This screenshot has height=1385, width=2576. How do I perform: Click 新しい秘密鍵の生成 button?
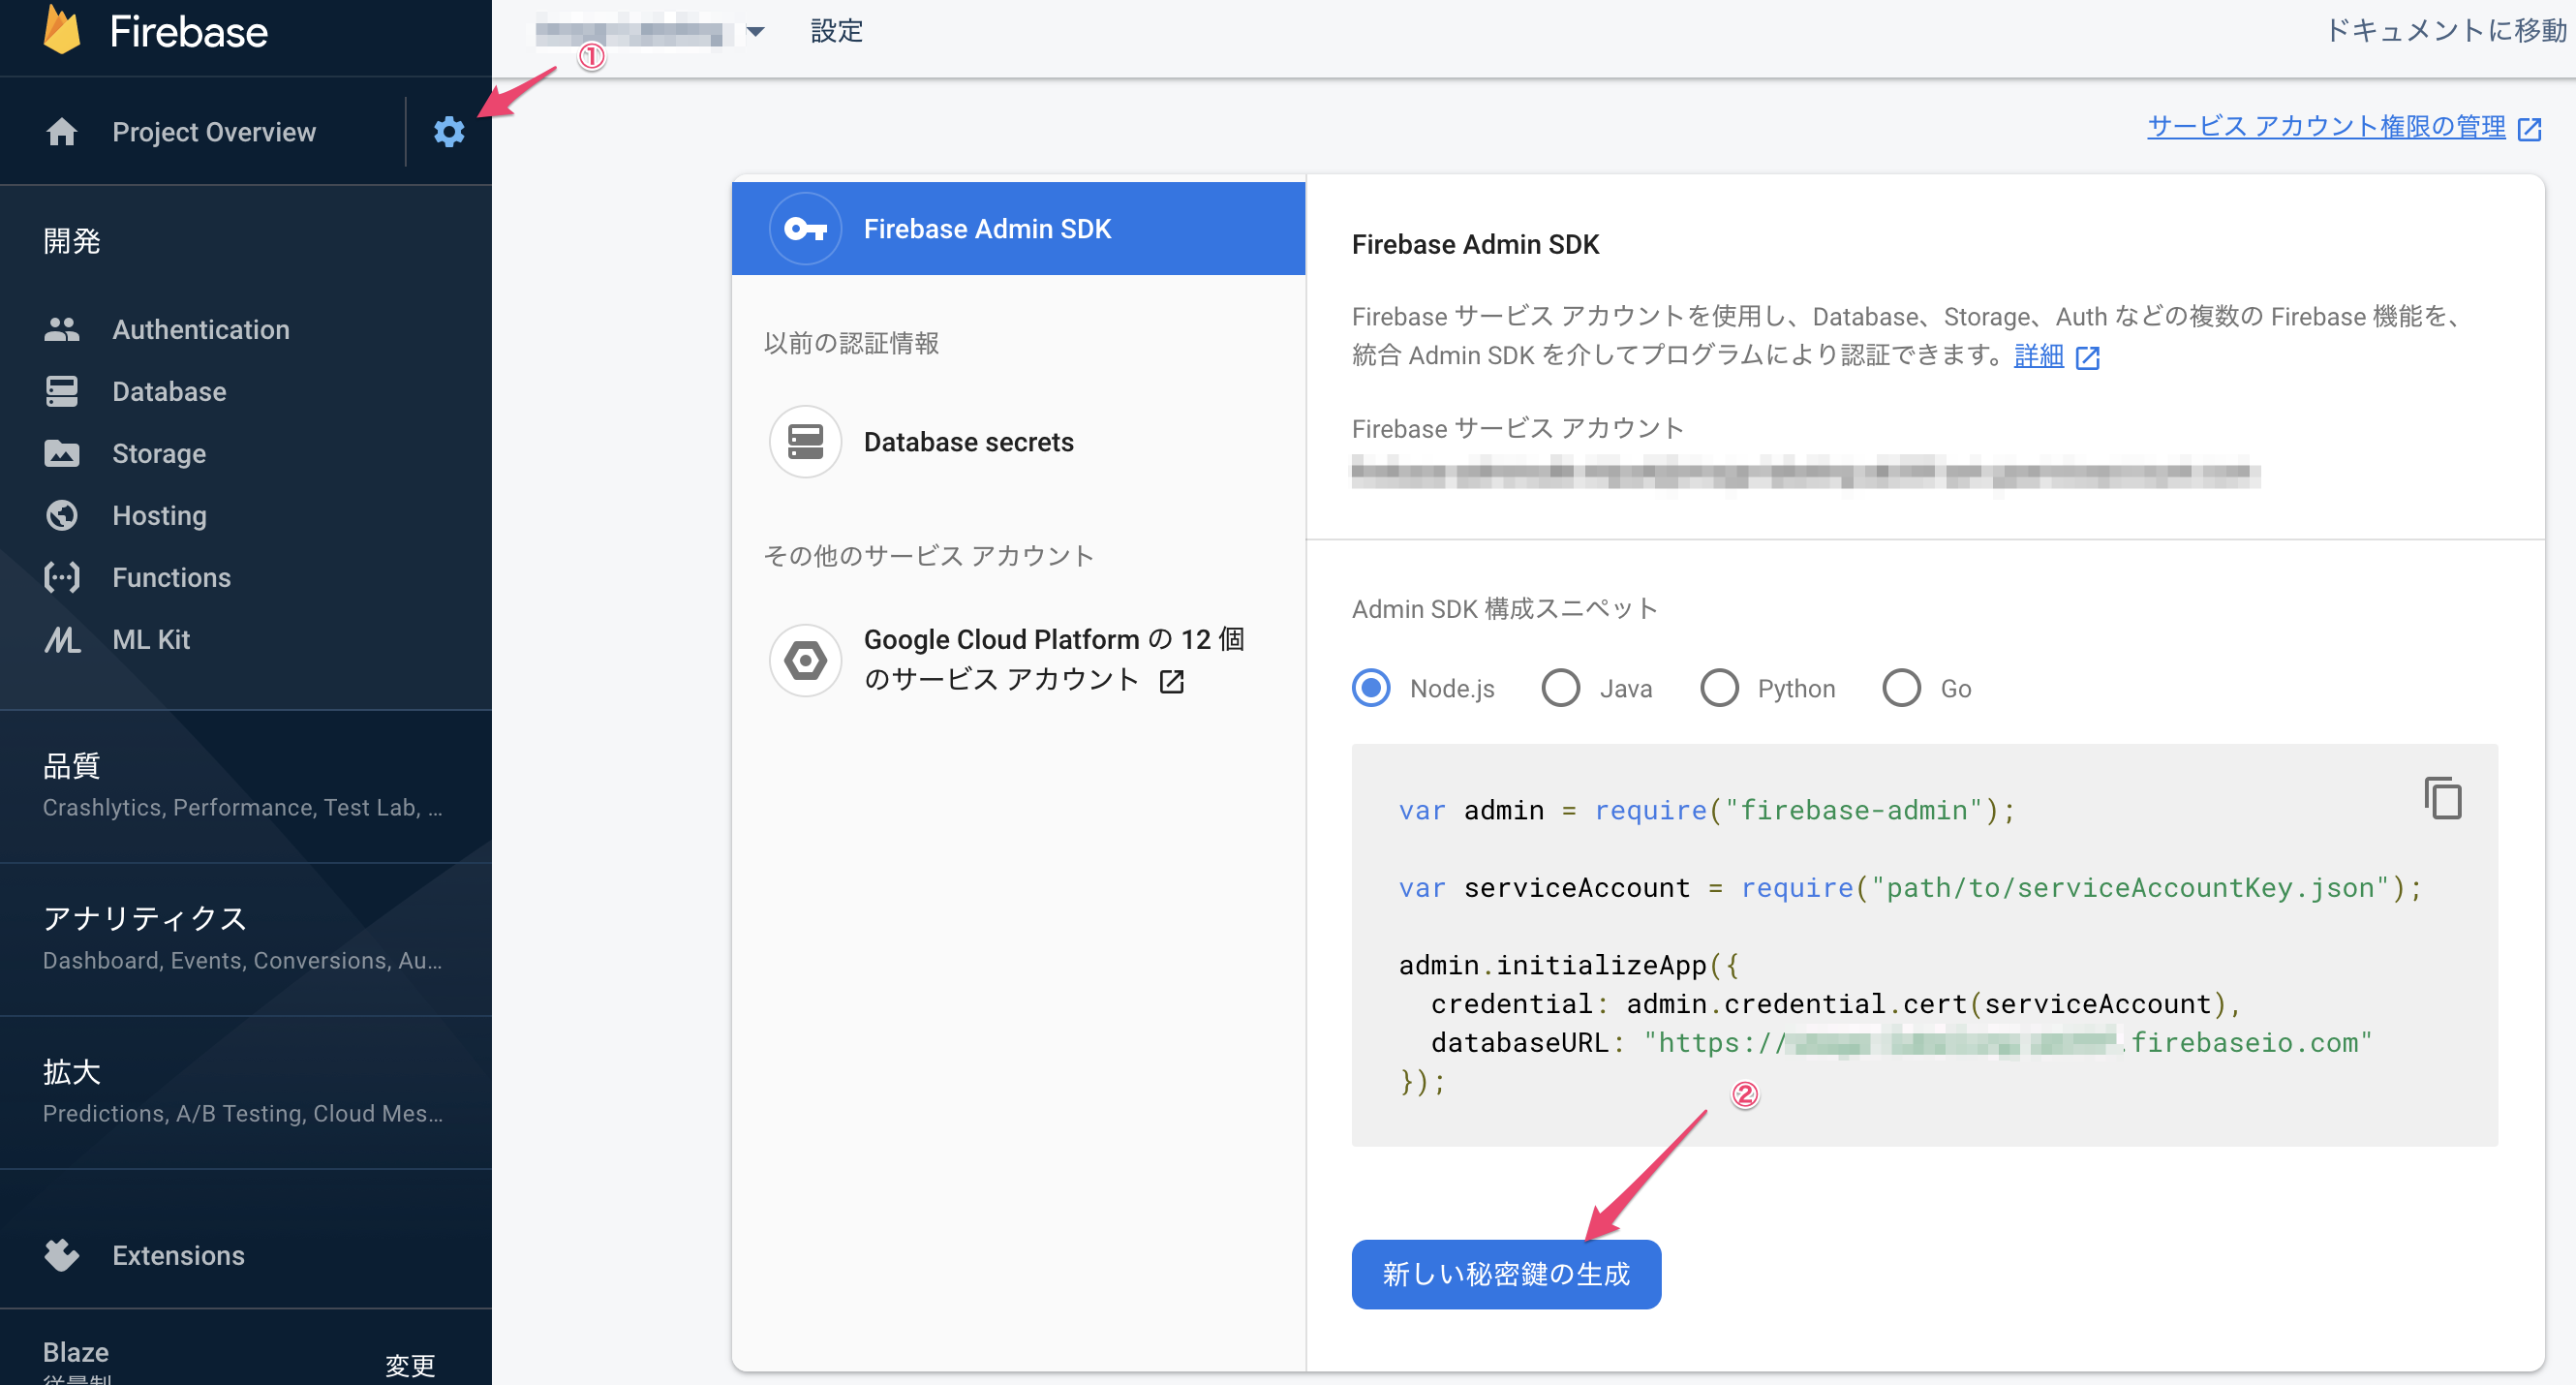(x=1505, y=1273)
